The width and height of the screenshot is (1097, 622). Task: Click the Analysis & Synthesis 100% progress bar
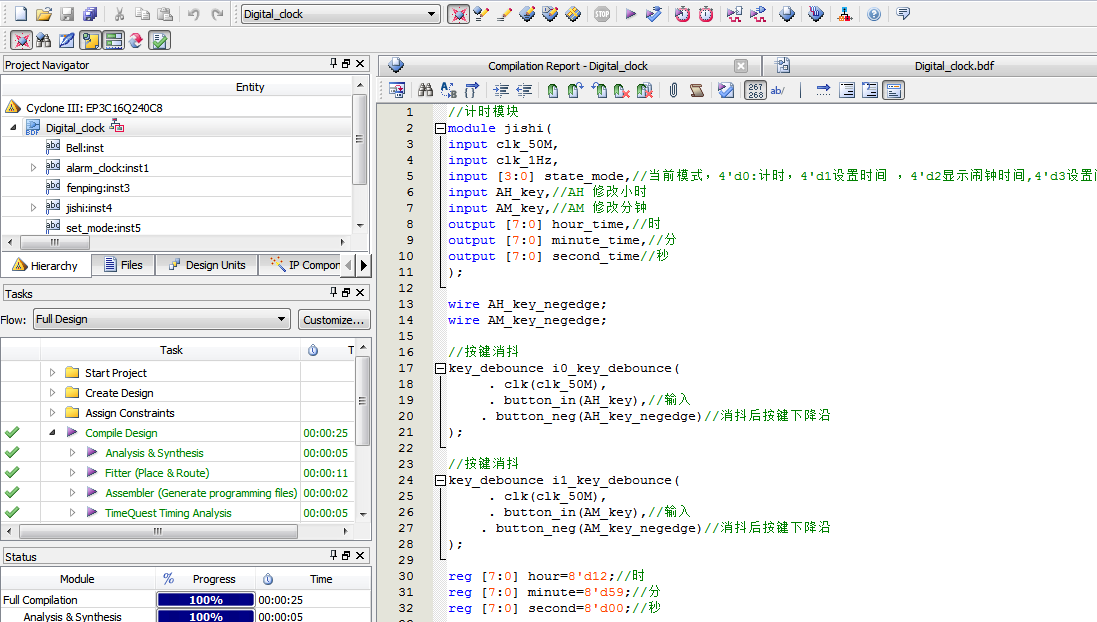click(206, 616)
